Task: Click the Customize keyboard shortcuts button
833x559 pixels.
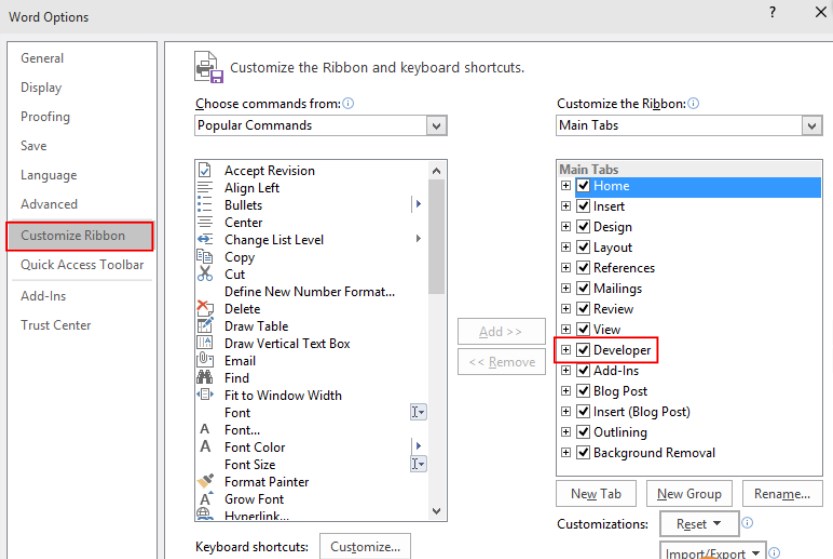Action: (x=364, y=547)
